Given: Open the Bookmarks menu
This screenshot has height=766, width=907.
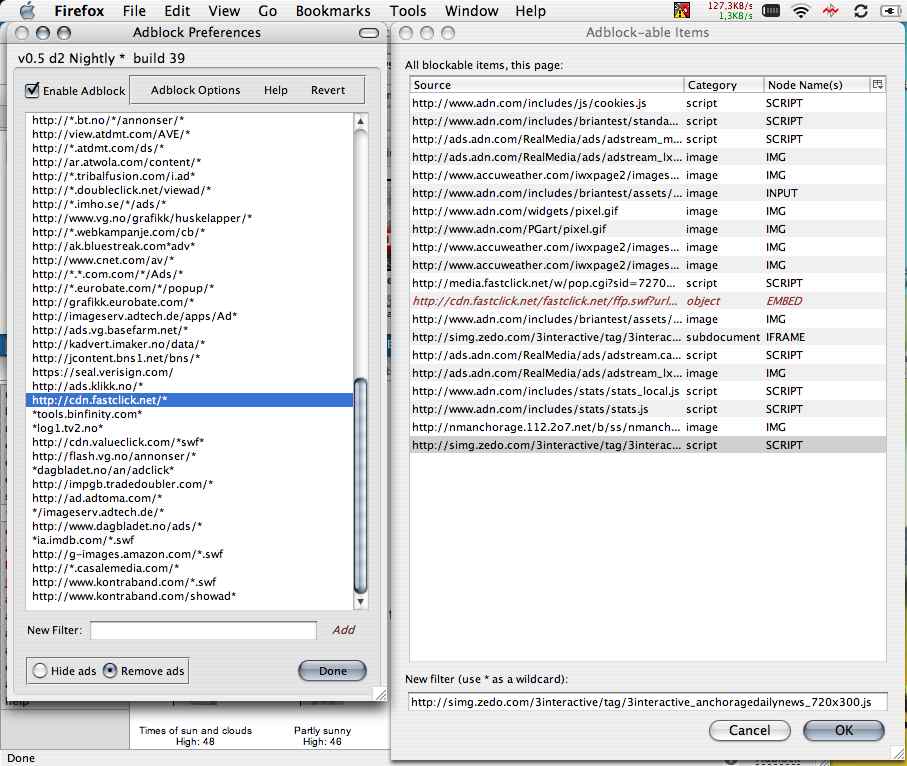Looking at the screenshot, I should point(333,11).
